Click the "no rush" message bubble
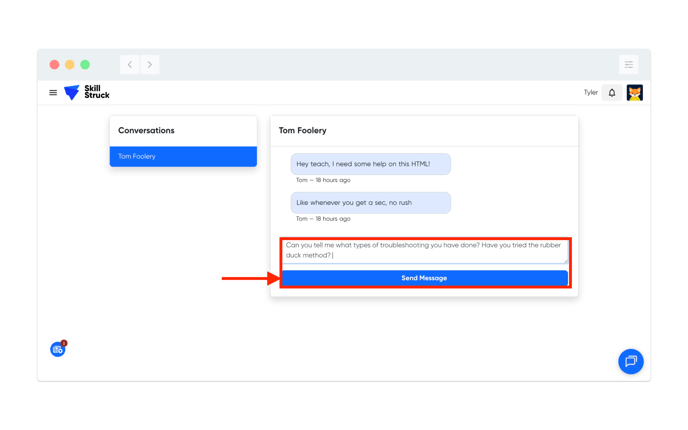The width and height of the screenshot is (688, 430). coord(370,203)
